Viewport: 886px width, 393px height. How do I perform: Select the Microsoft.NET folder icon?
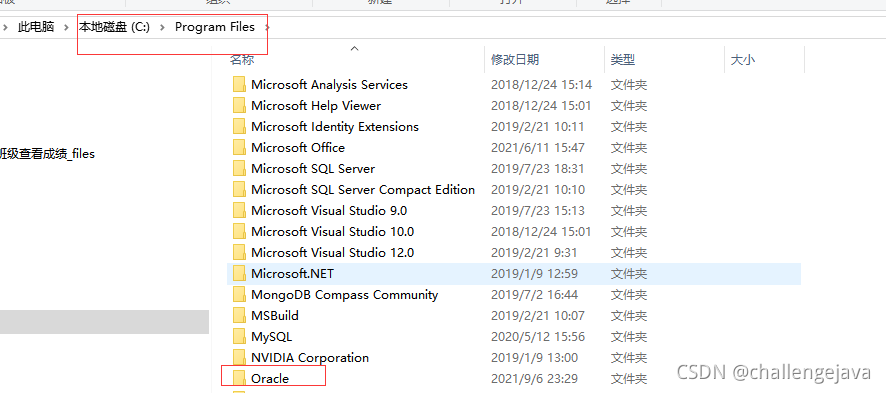(239, 273)
